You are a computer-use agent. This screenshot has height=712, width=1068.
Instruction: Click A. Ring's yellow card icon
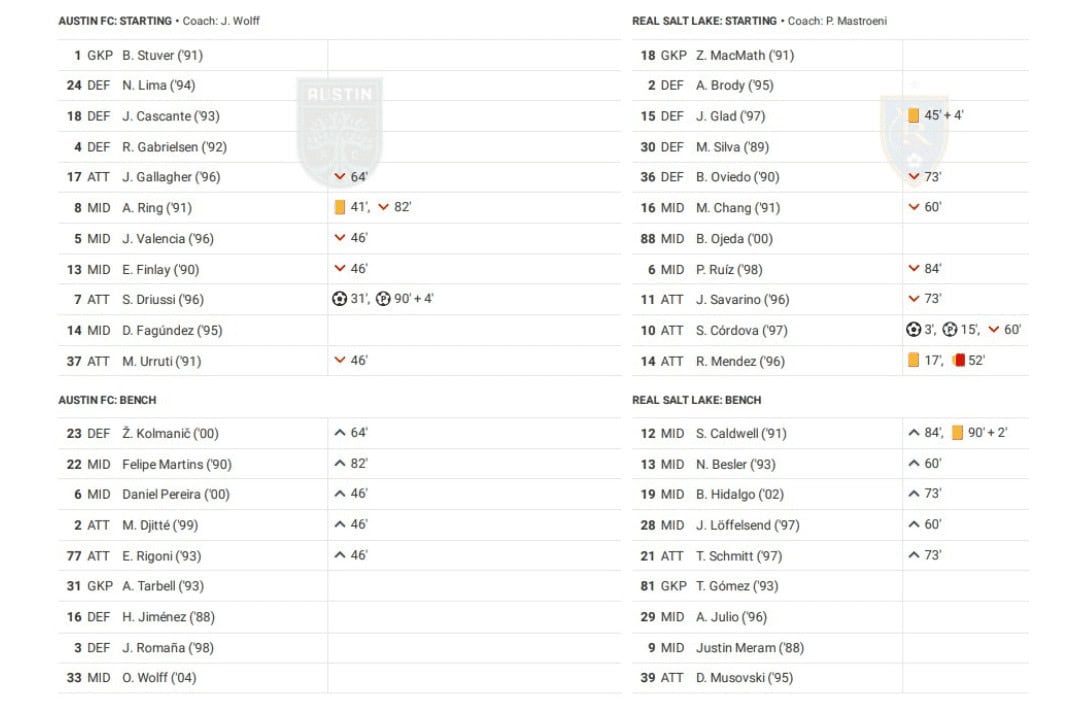click(340, 208)
